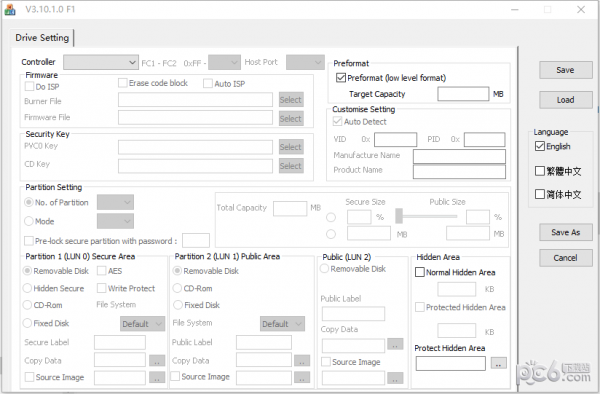The height and width of the screenshot is (394, 600).
Task: Click Select button for Burner File
Action: (x=291, y=100)
